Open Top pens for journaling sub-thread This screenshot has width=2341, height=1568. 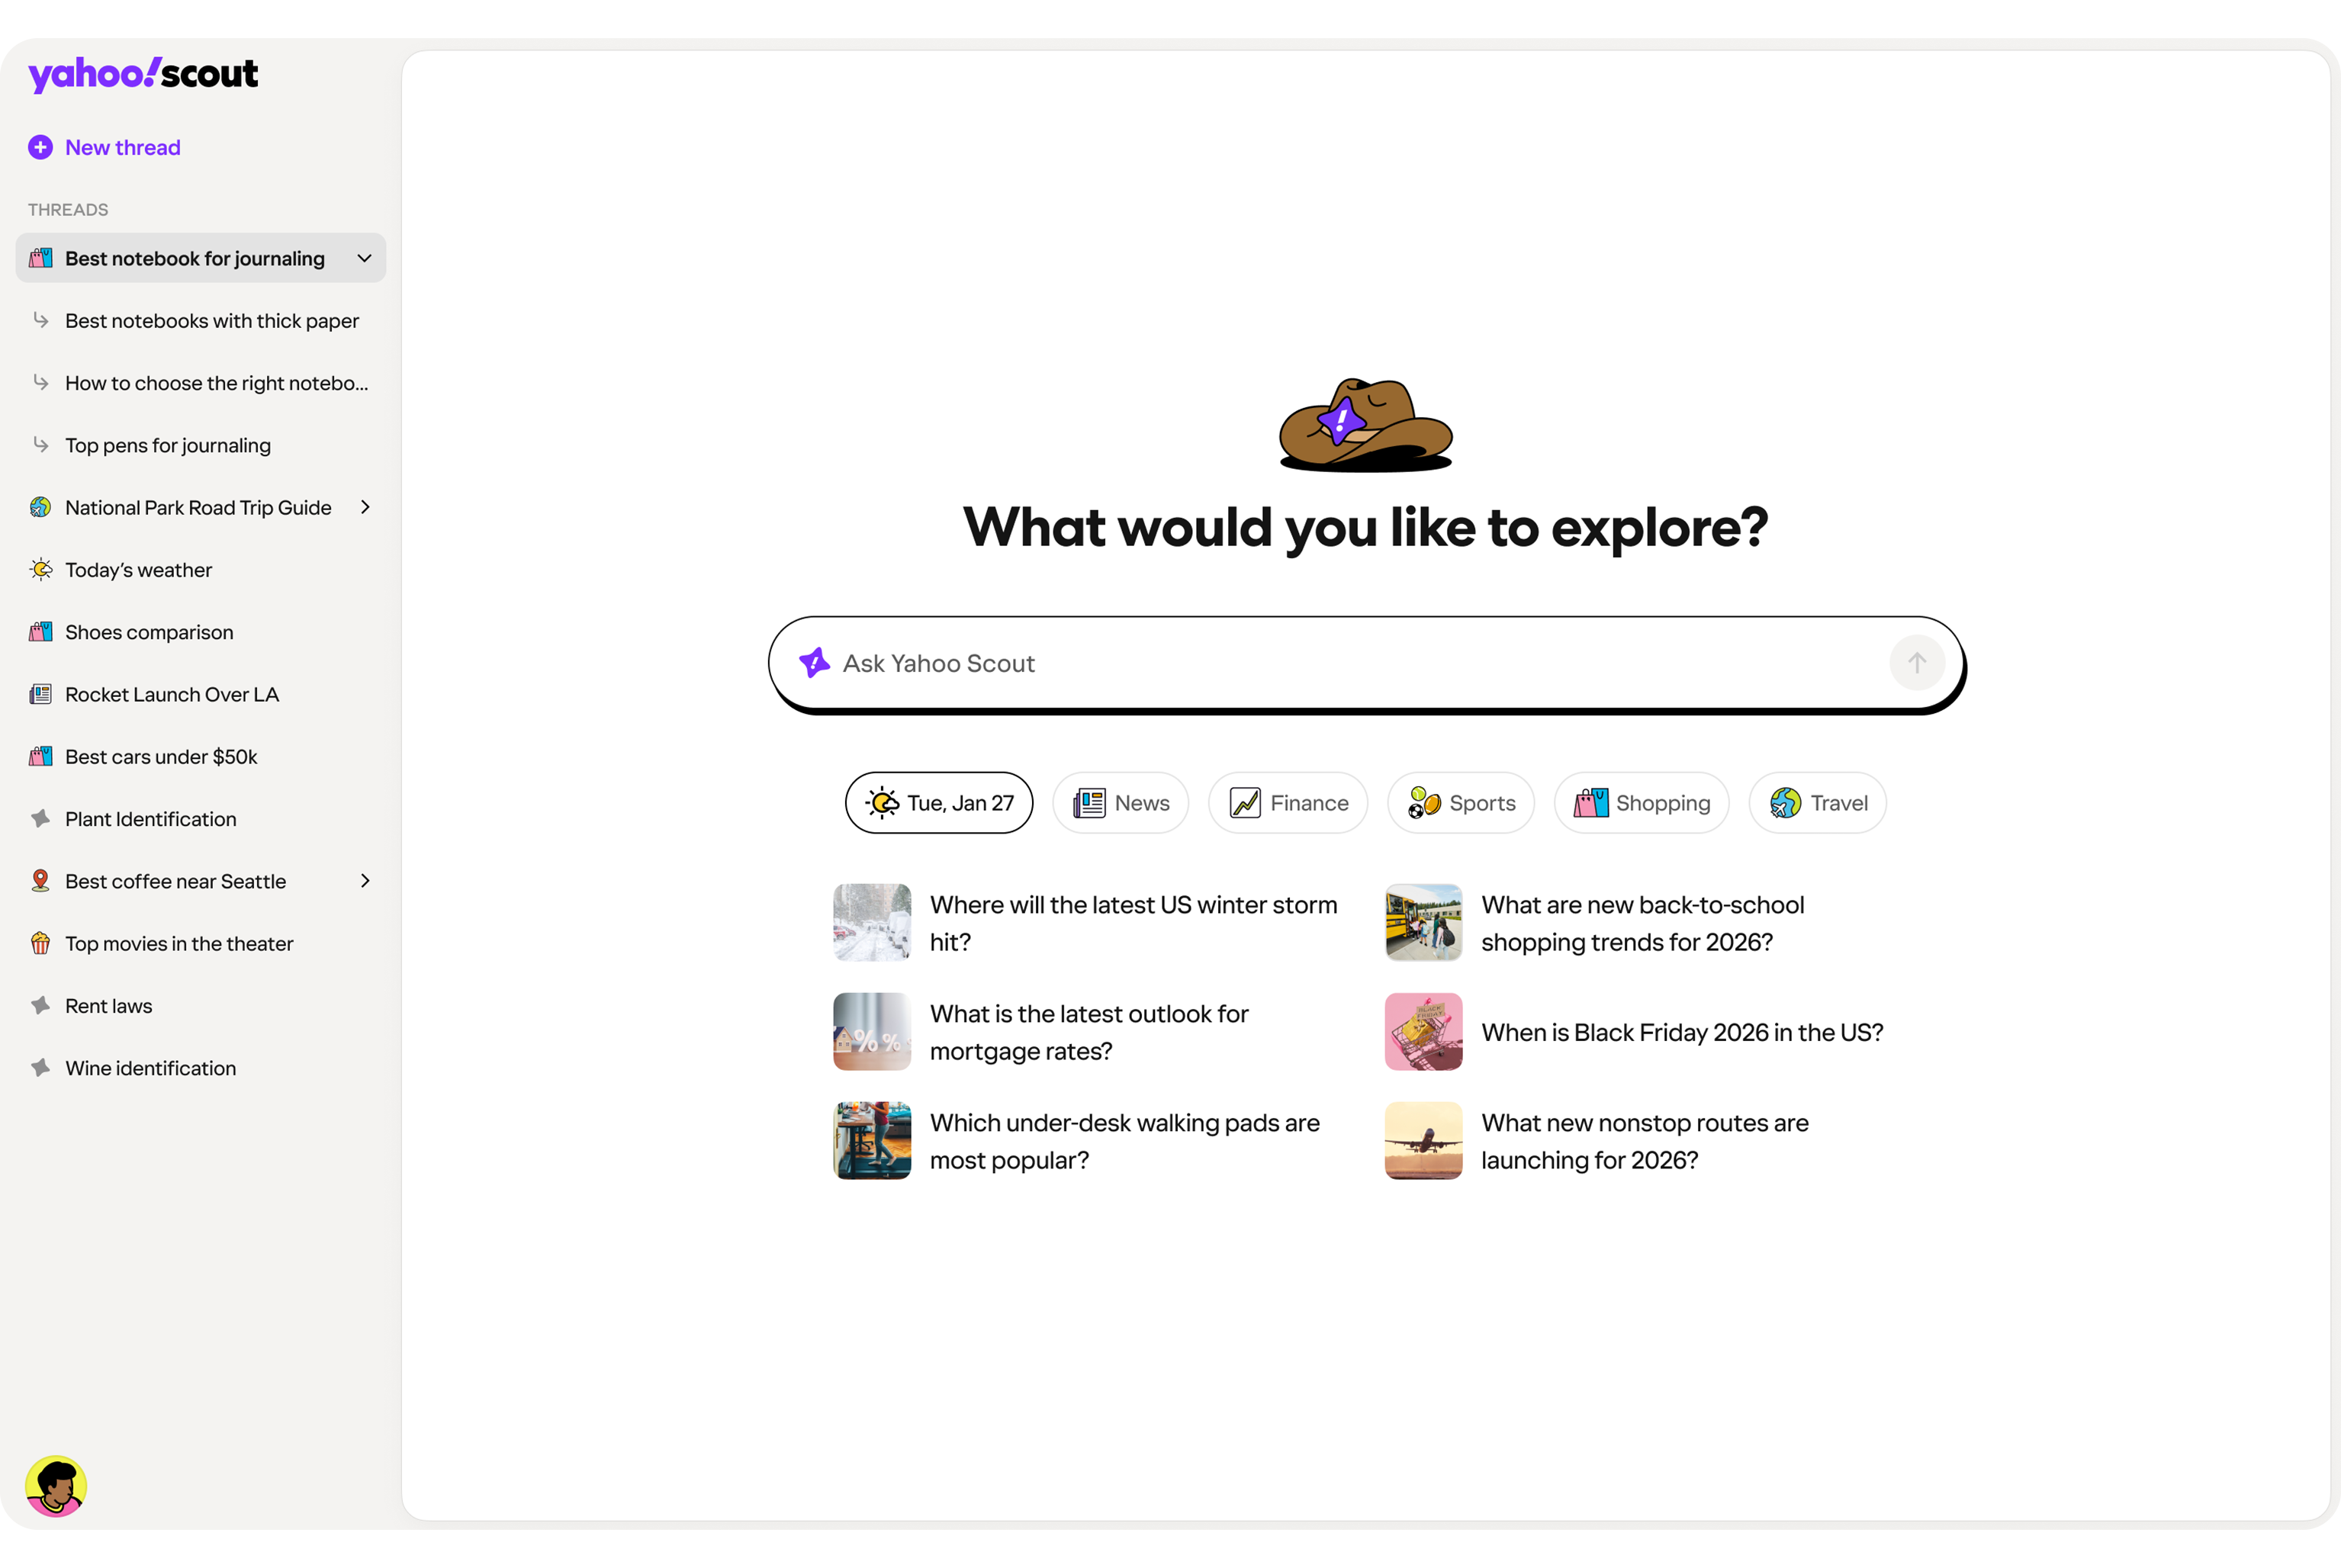pos(168,446)
